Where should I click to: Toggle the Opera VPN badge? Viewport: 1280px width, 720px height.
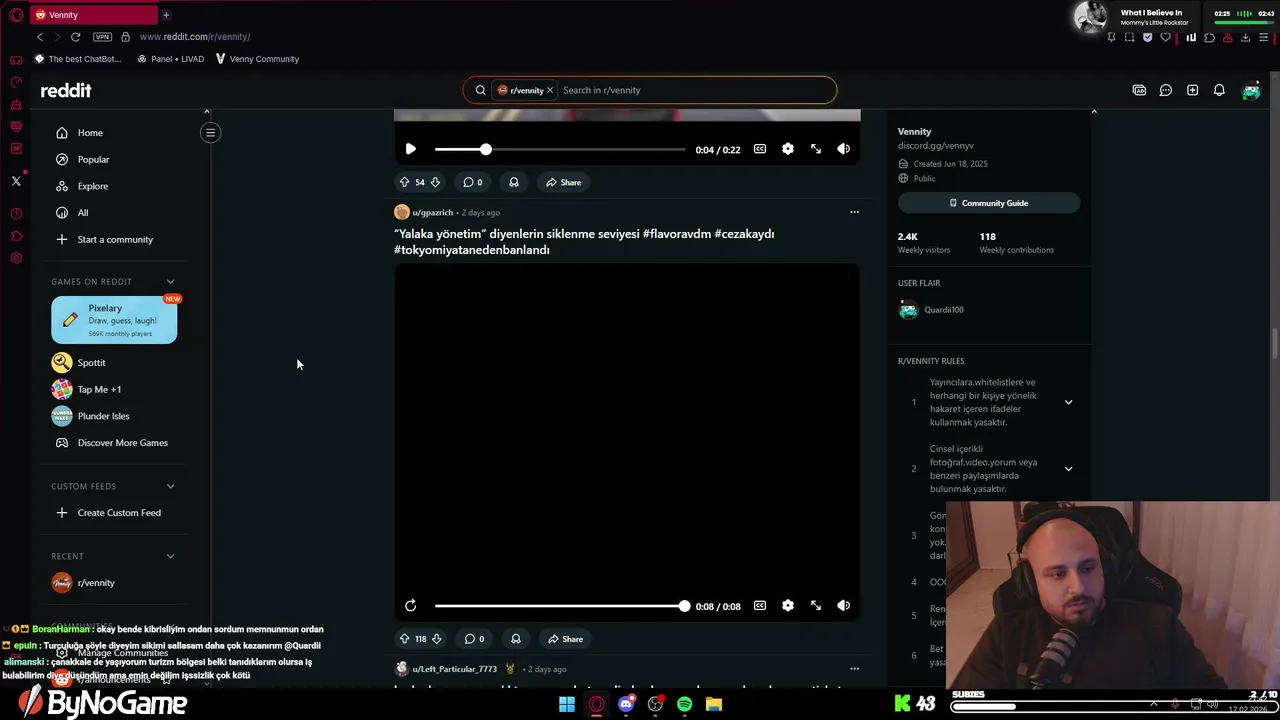(102, 37)
